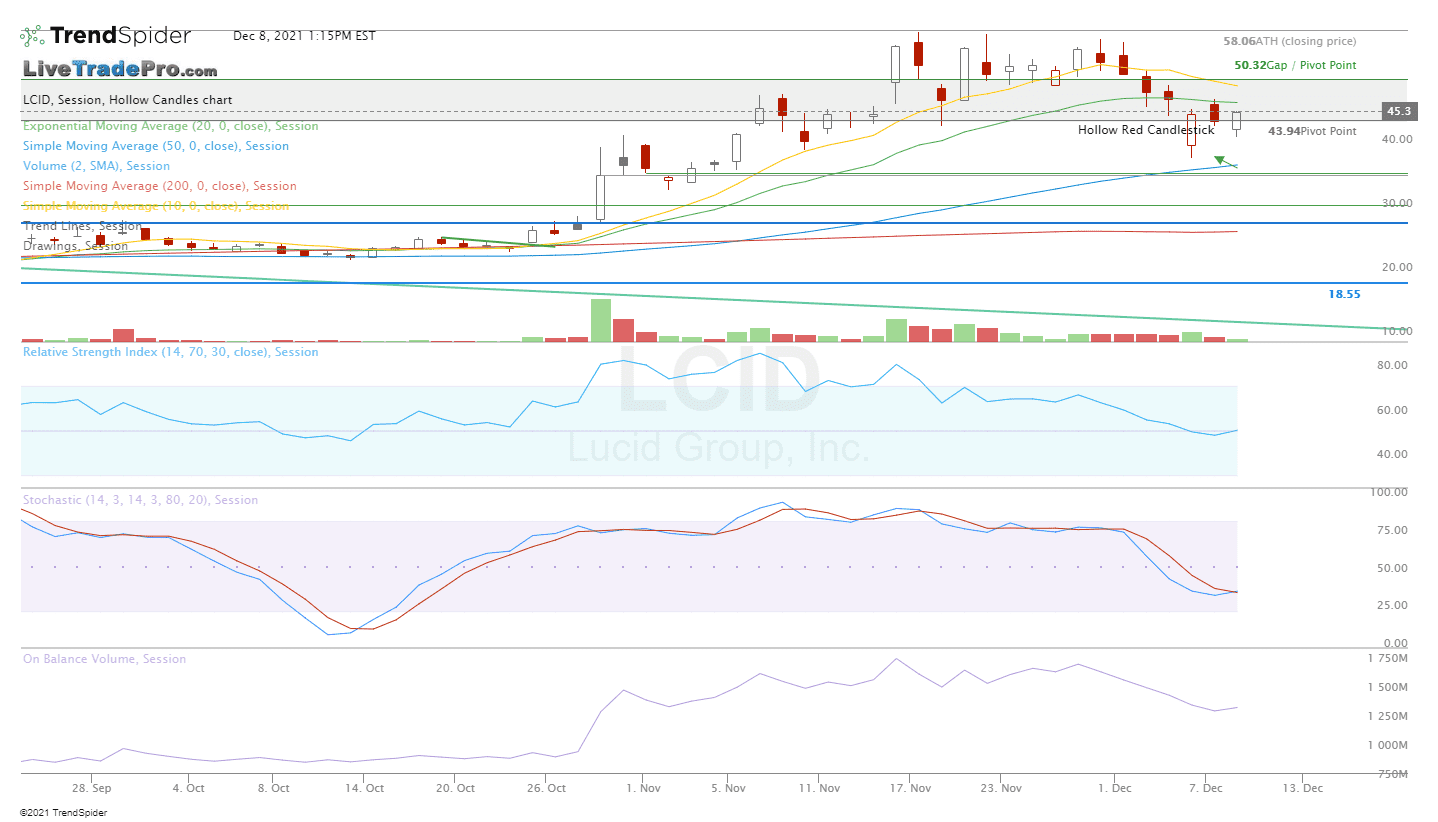Select the green down-arrow signal marker
This screenshot has width=1438, height=822.
click(1221, 160)
